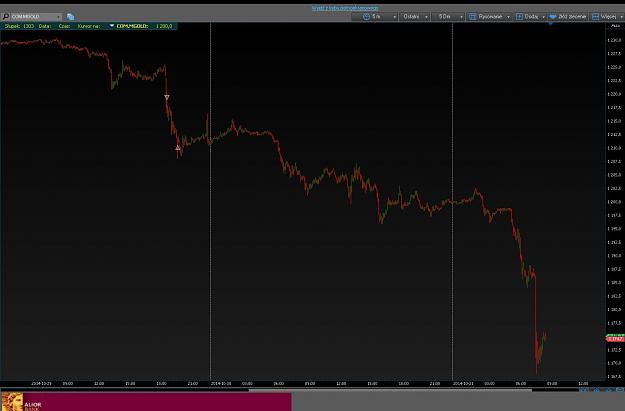This screenshot has width=625, height=411.
Task: Click the Rysowanie drawing tools icon
Action: pyautogui.click(x=472, y=16)
